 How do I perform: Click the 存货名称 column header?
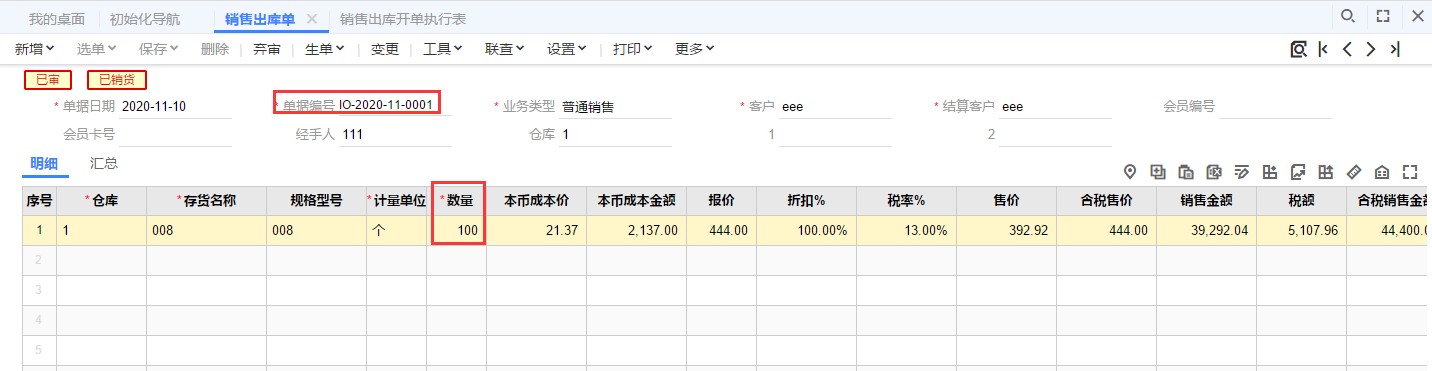click(x=207, y=200)
